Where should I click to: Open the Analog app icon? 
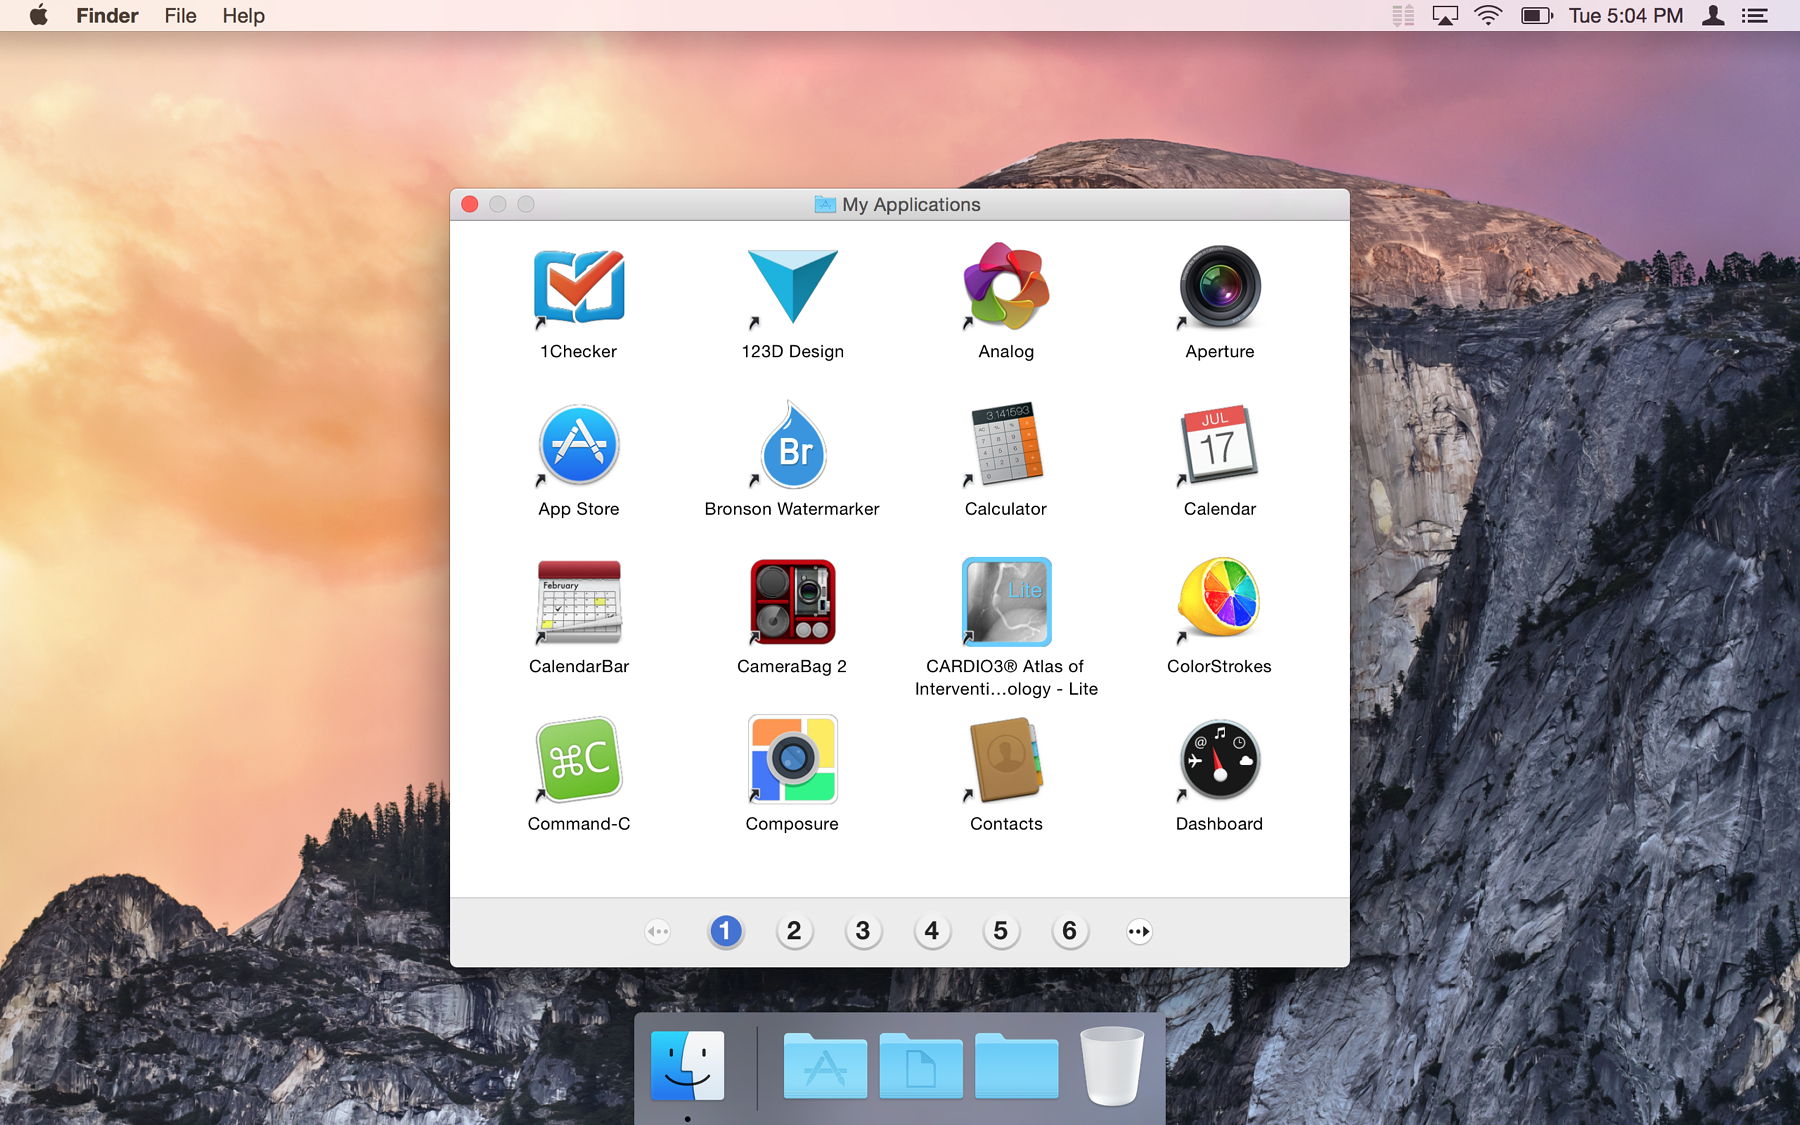(1006, 287)
